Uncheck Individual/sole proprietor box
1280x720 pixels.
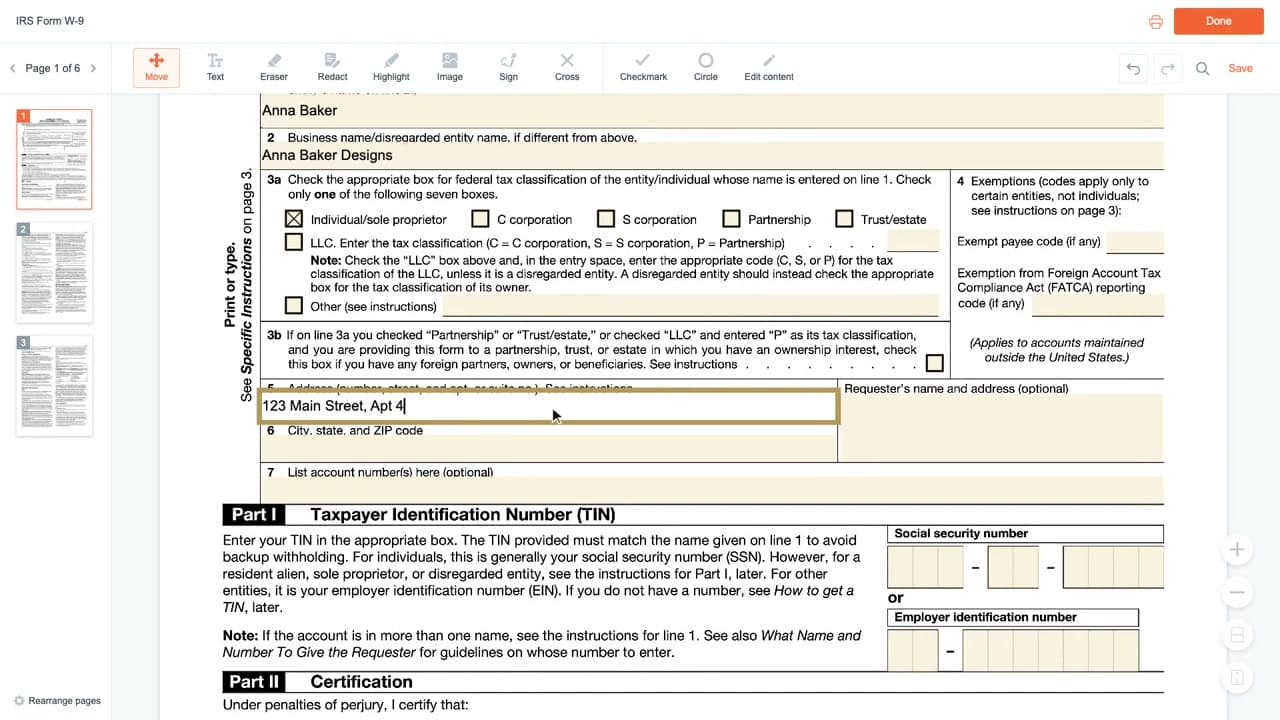pyautogui.click(x=294, y=218)
